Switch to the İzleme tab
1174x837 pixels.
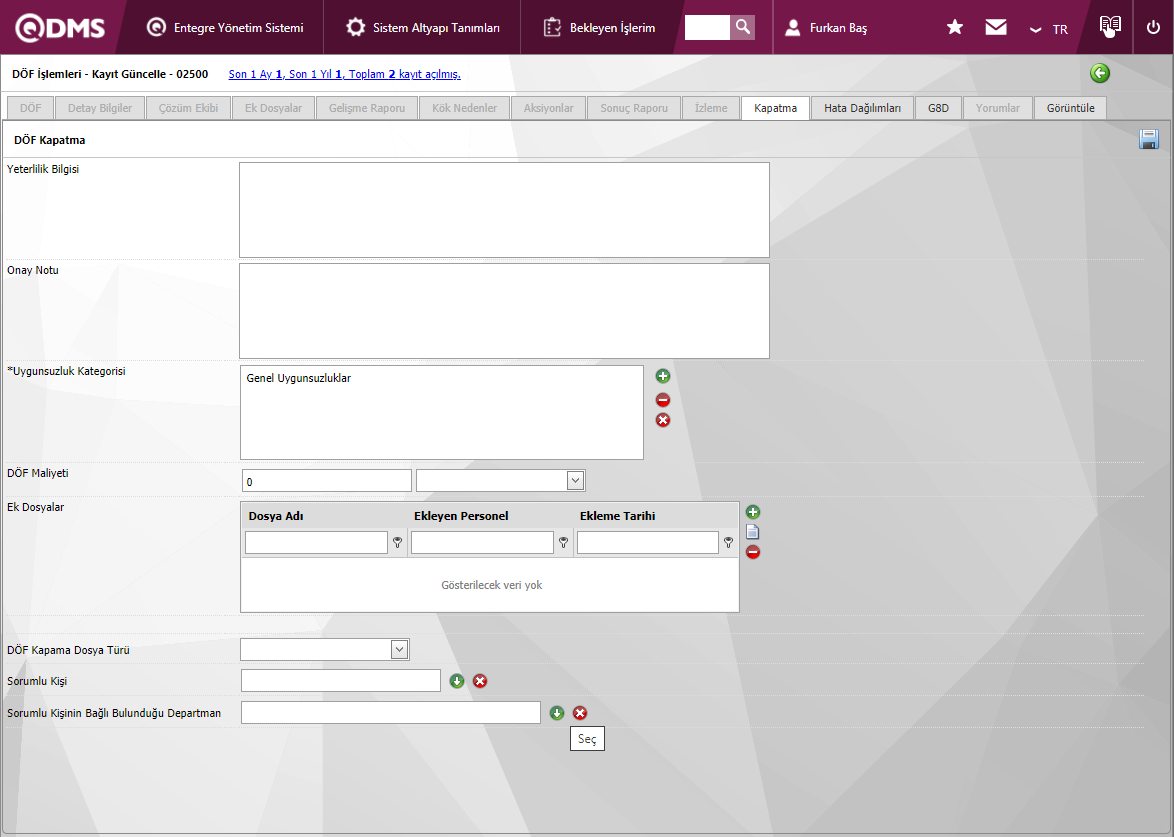pyautogui.click(x=711, y=108)
